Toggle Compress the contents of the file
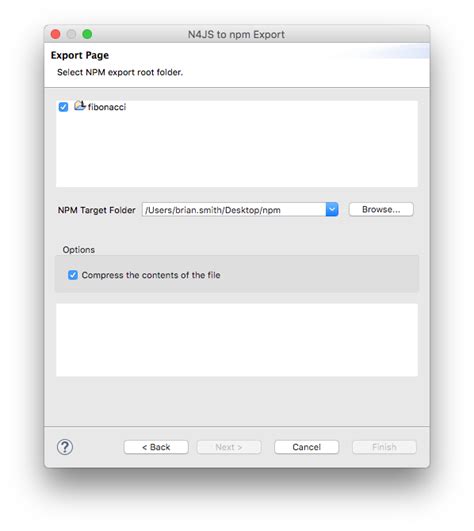Screen dimensions: 474x531 point(73,275)
